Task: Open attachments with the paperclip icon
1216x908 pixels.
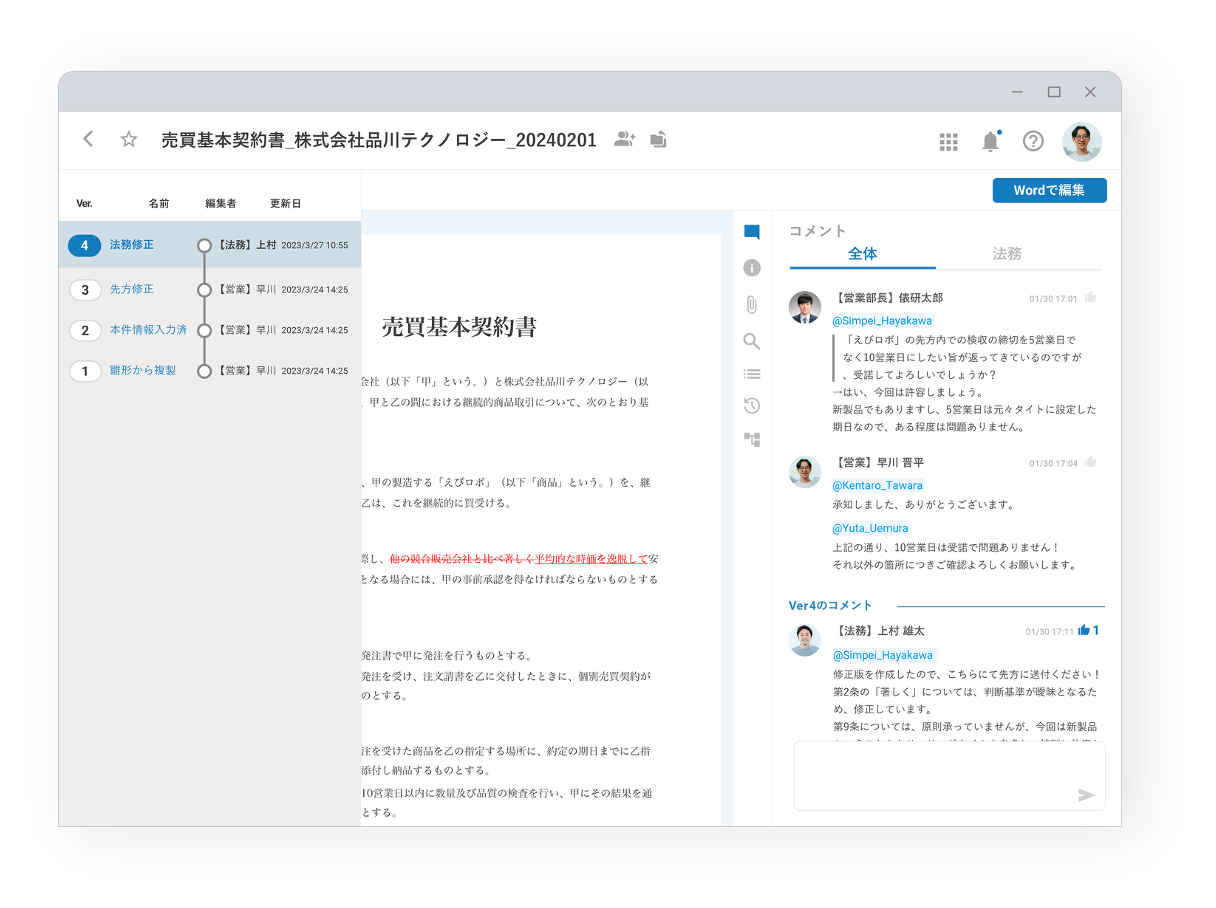Action: click(752, 304)
